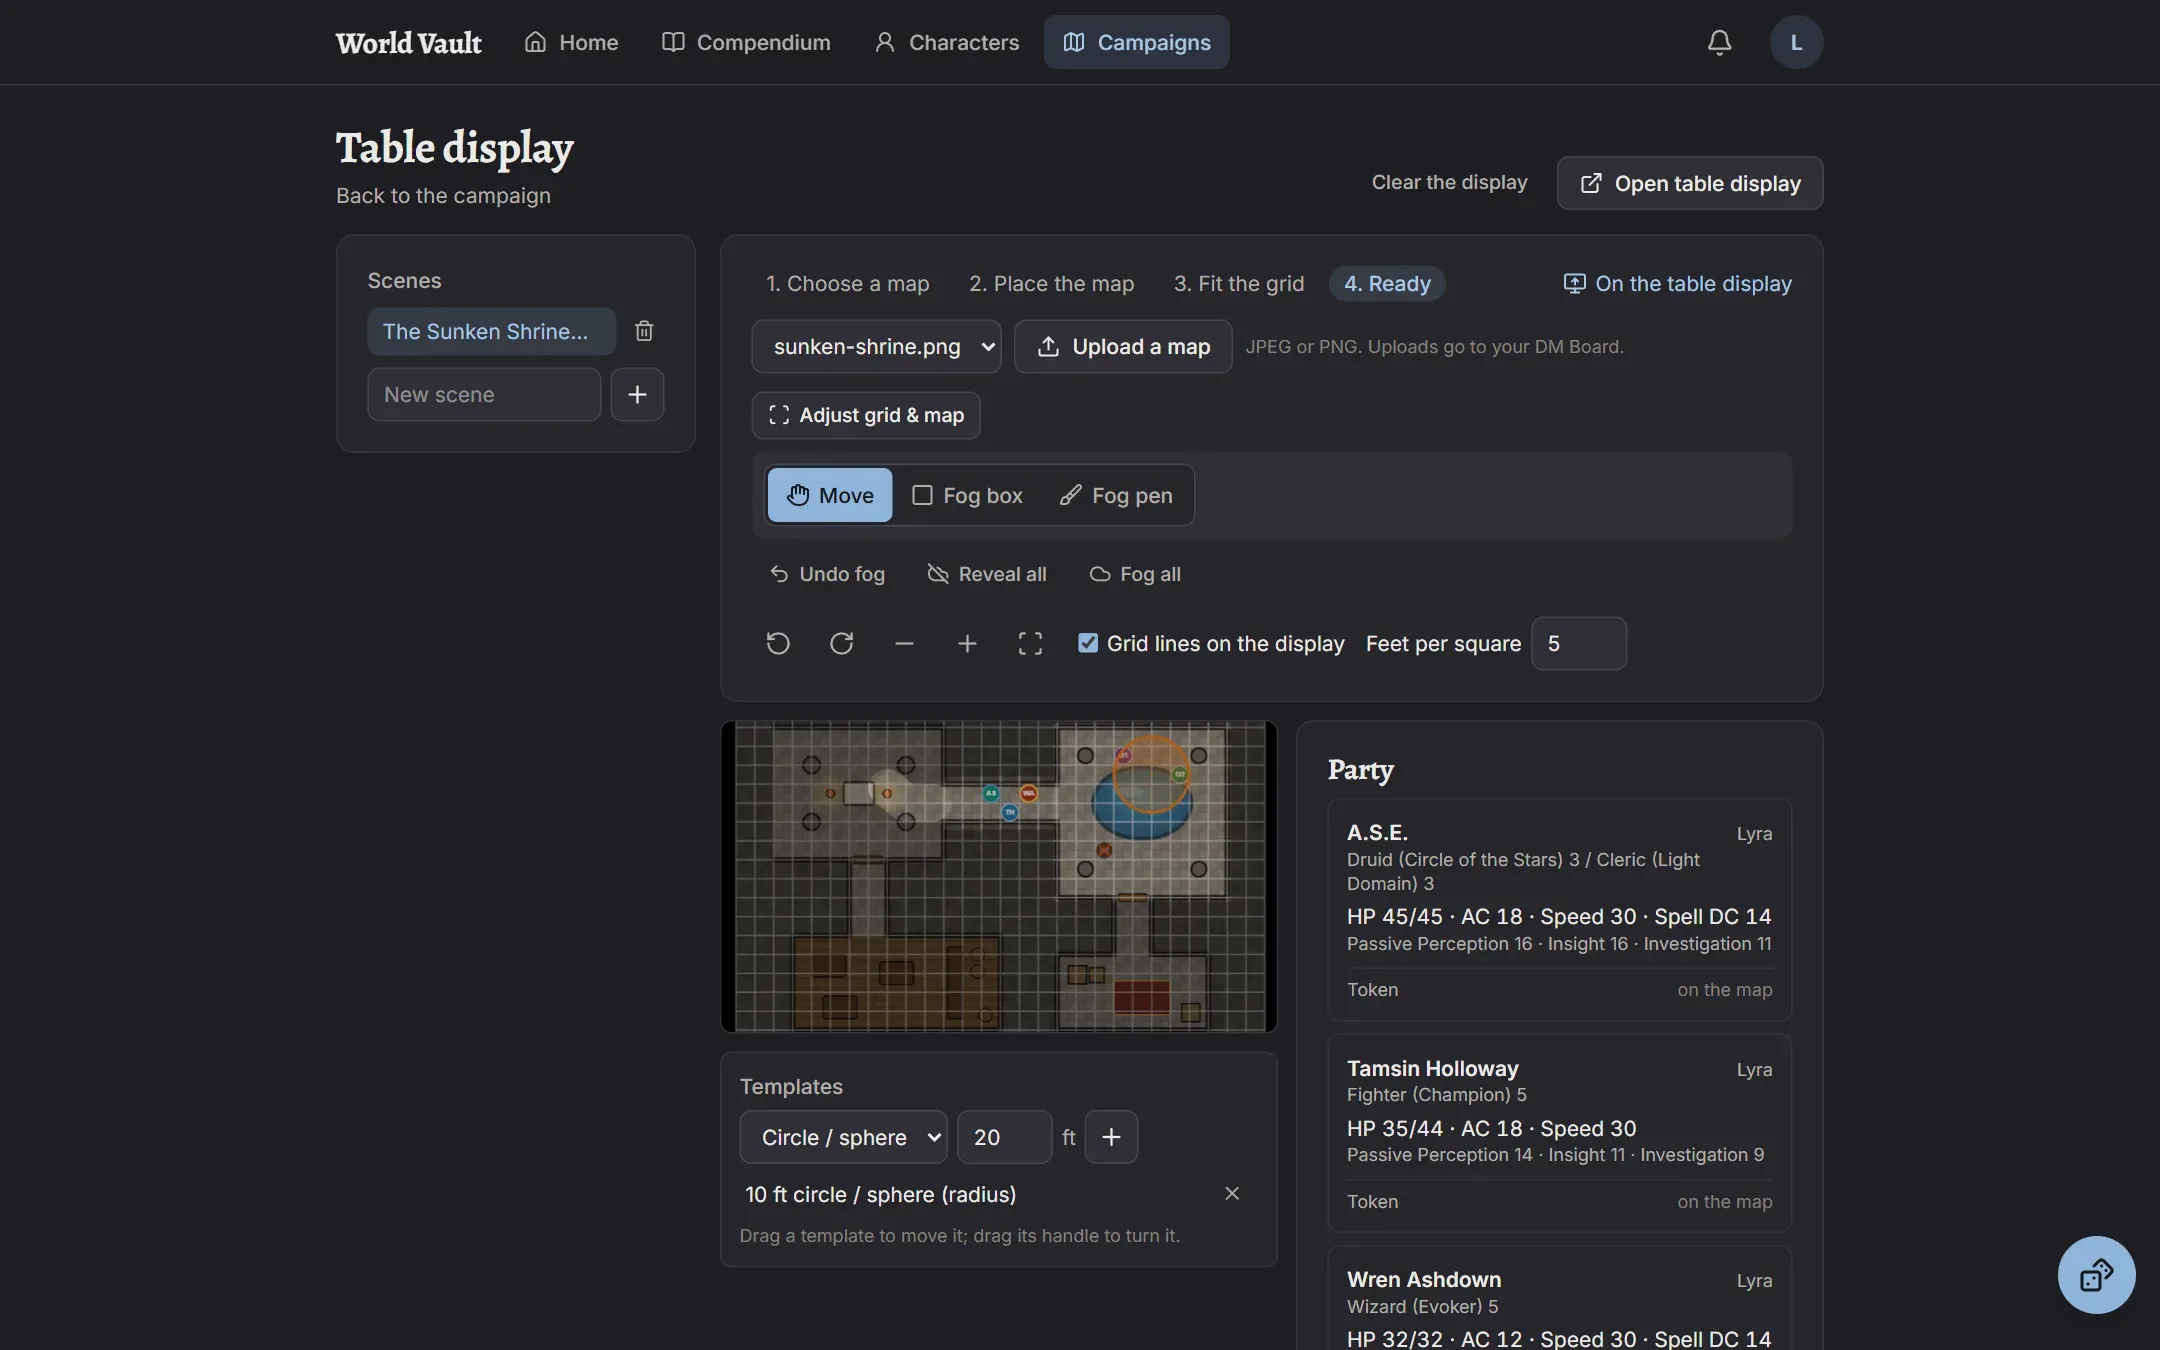Zoom in the map with the plus icon

click(x=967, y=643)
